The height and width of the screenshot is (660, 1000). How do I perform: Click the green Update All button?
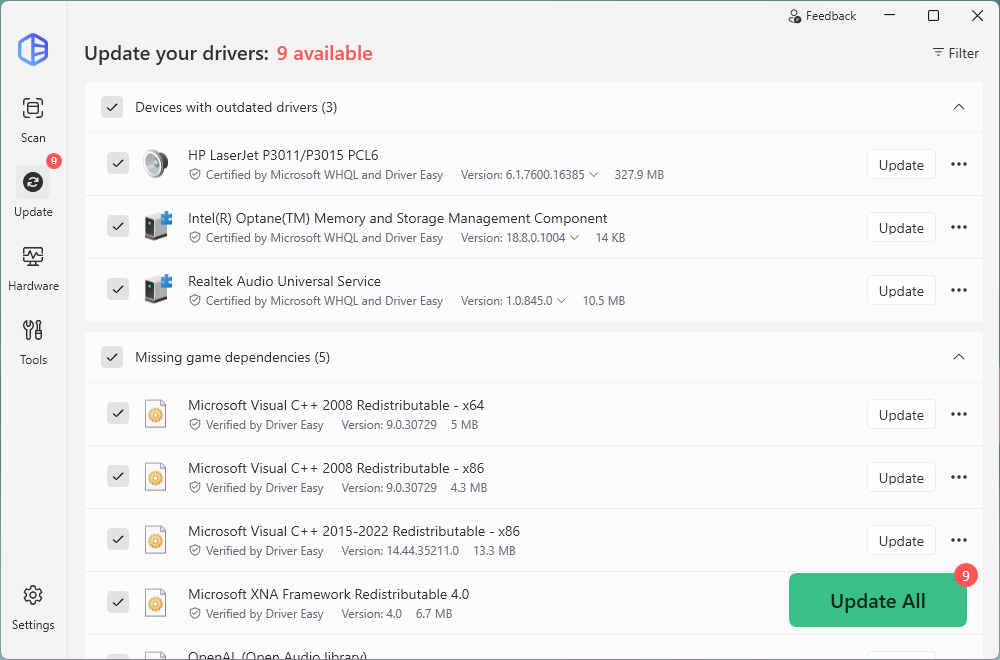click(877, 601)
